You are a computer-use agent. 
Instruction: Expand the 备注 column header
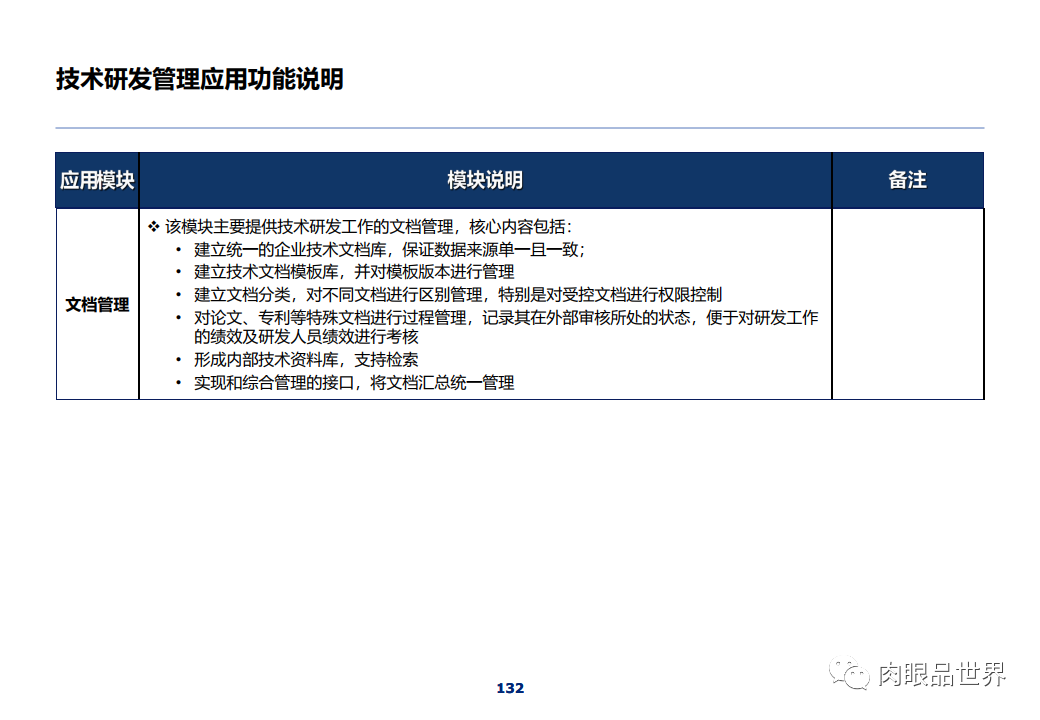click(x=907, y=180)
